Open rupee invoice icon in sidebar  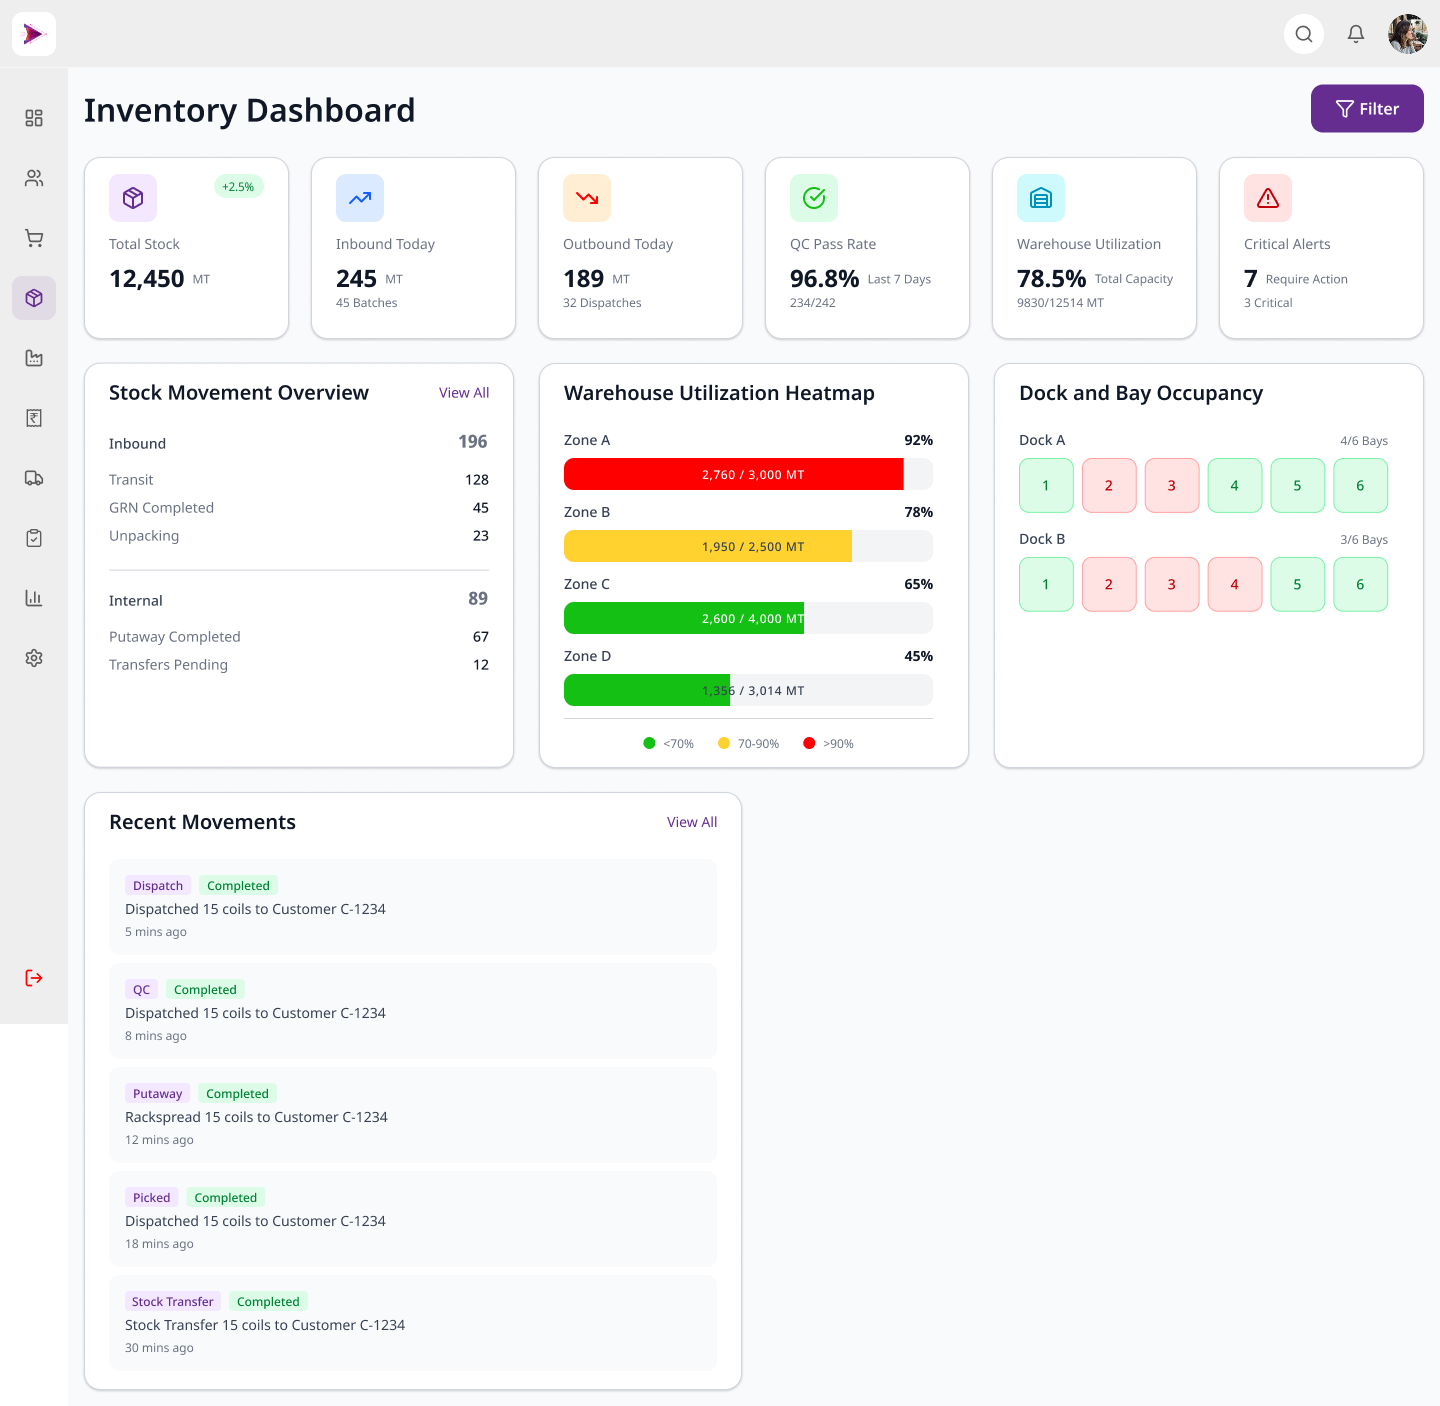click(34, 418)
